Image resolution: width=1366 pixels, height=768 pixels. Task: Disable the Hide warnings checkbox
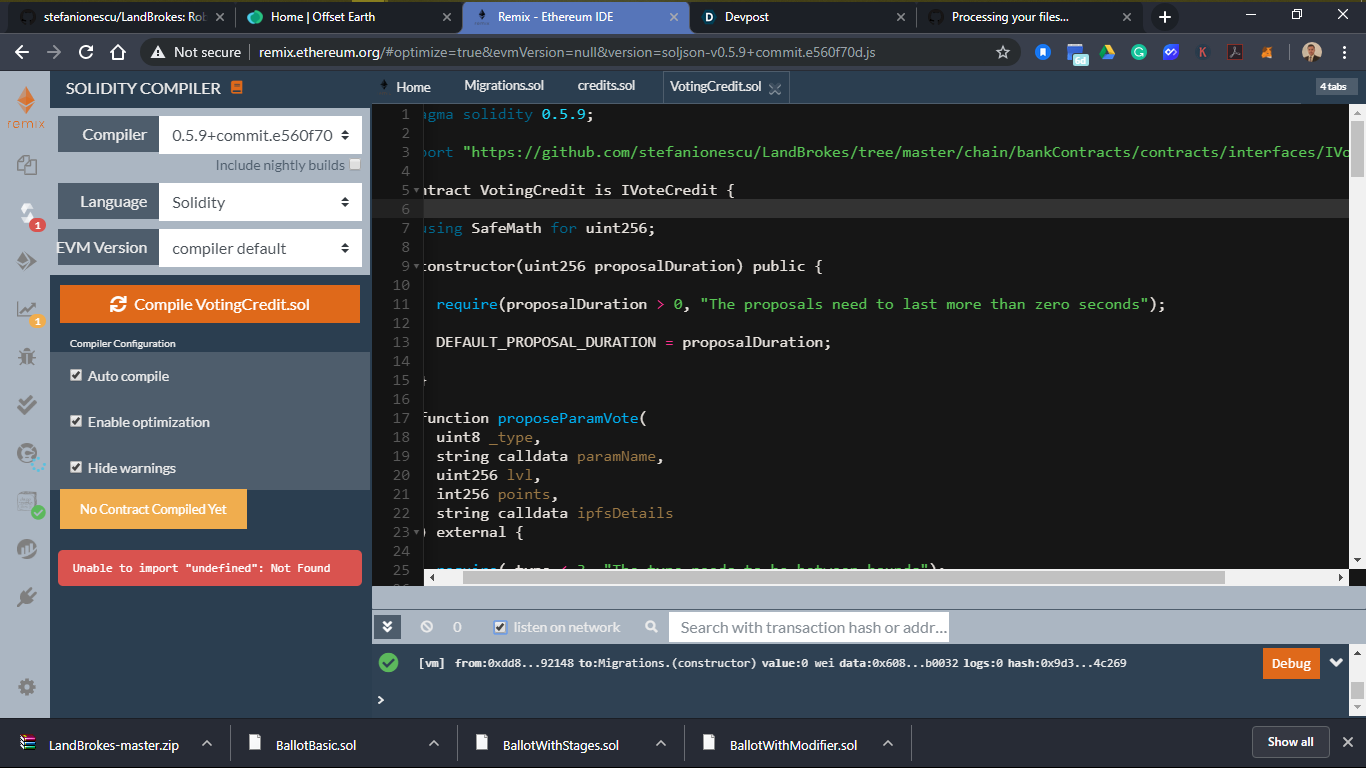point(76,468)
